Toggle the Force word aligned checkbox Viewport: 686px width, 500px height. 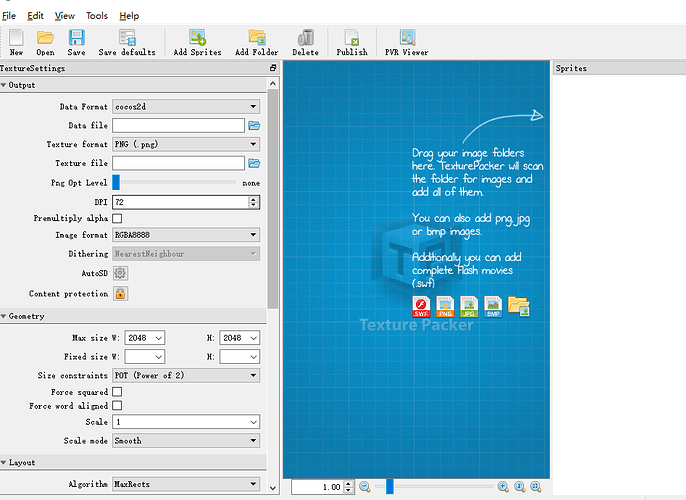(117, 406)
